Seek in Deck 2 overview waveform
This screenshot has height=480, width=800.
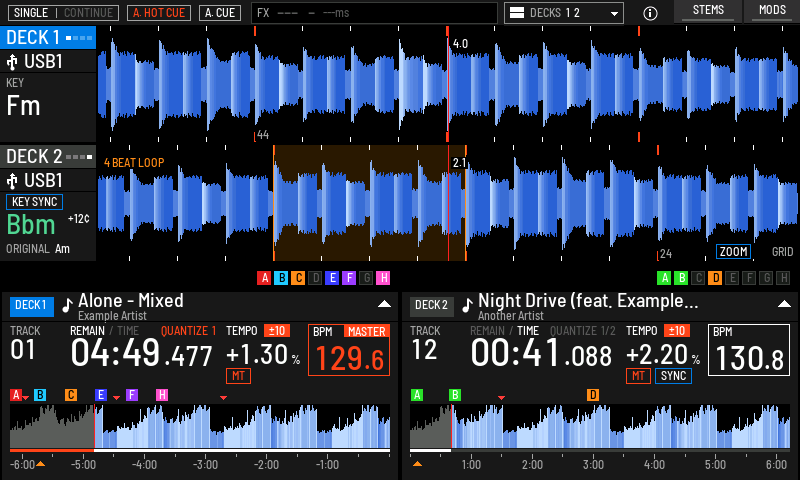point(600,426)
